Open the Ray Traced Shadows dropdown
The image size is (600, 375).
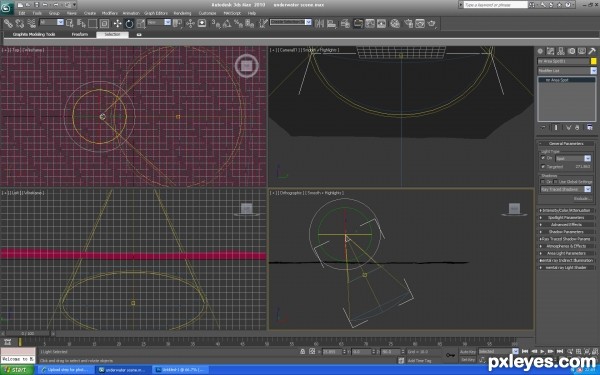566,189
